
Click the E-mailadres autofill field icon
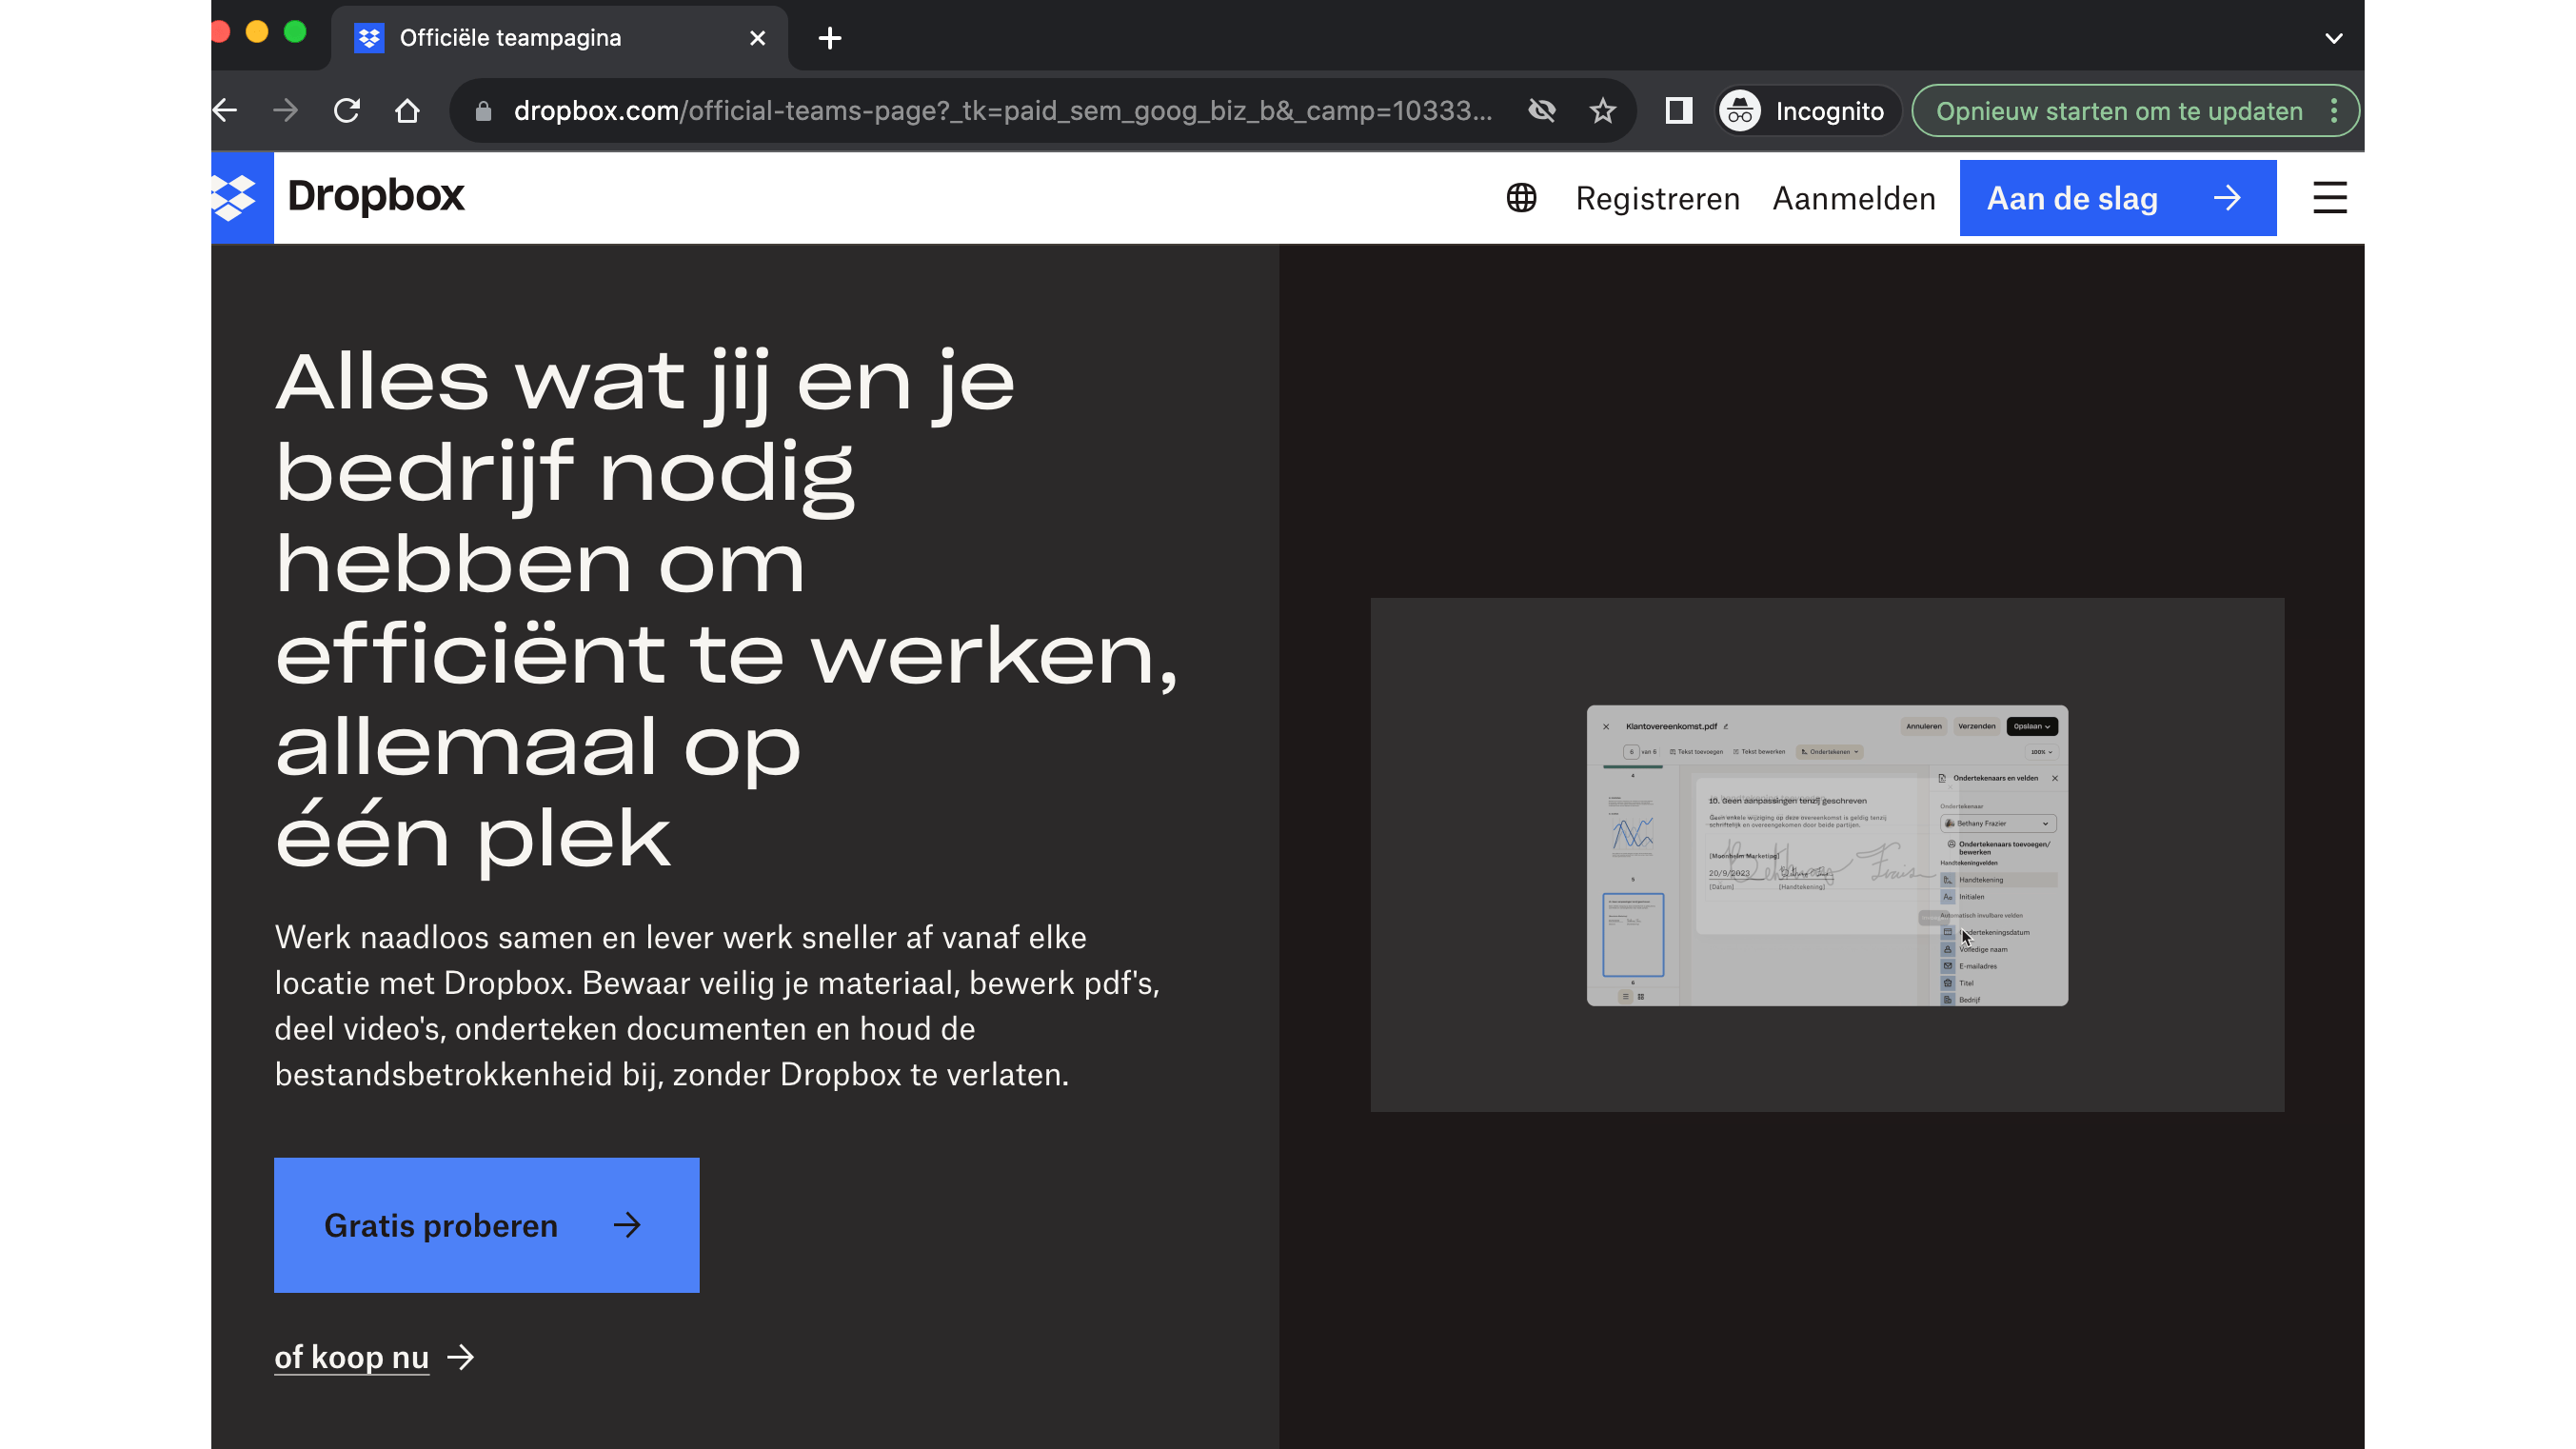[x=1948, y=967]
